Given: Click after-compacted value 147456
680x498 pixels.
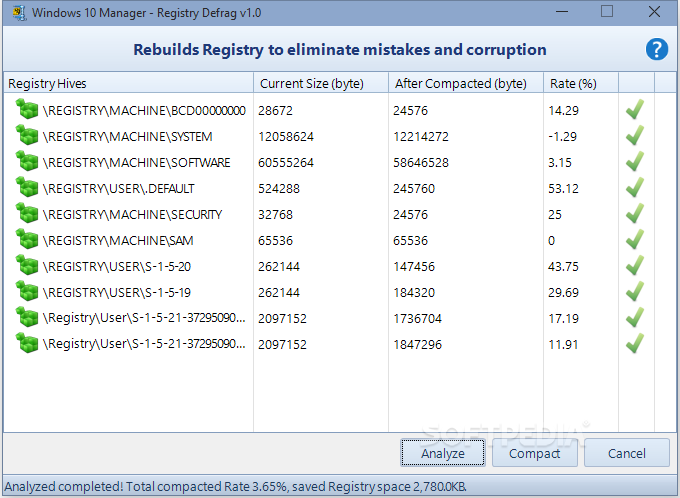Looking at the screenshot, I should coord(414,267).
